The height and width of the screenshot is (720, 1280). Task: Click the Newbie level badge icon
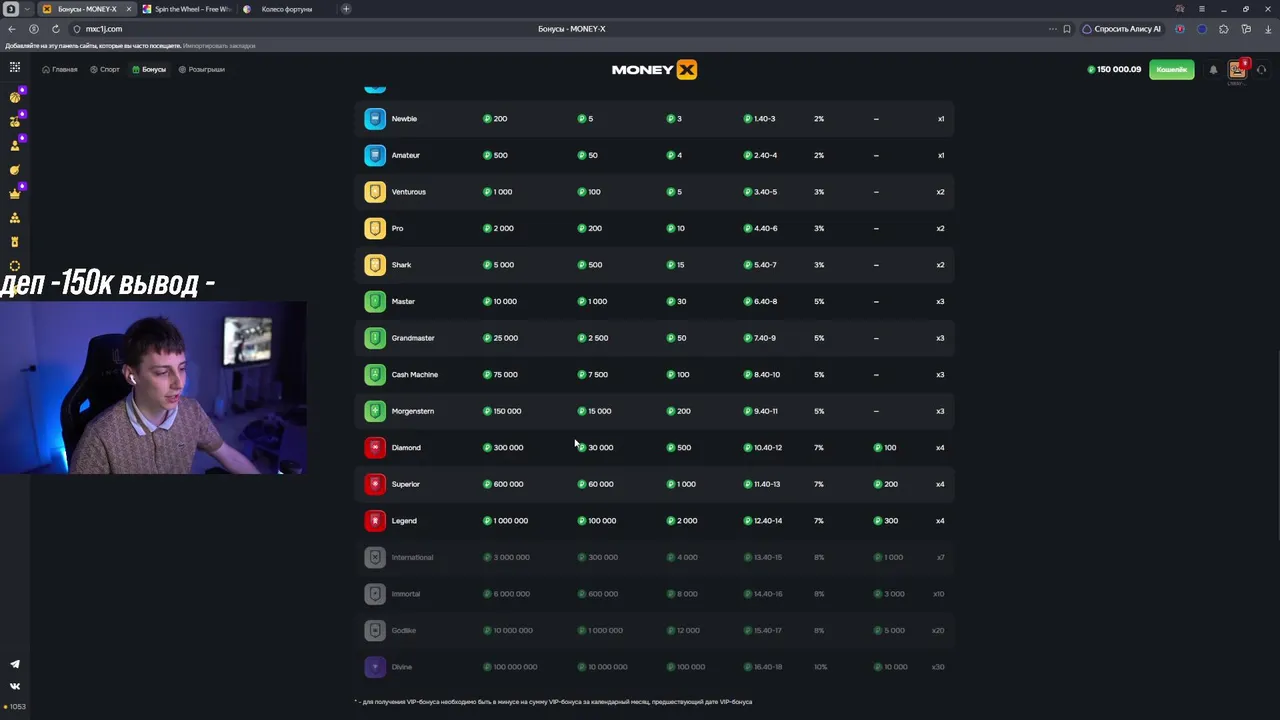coord(375,119)
